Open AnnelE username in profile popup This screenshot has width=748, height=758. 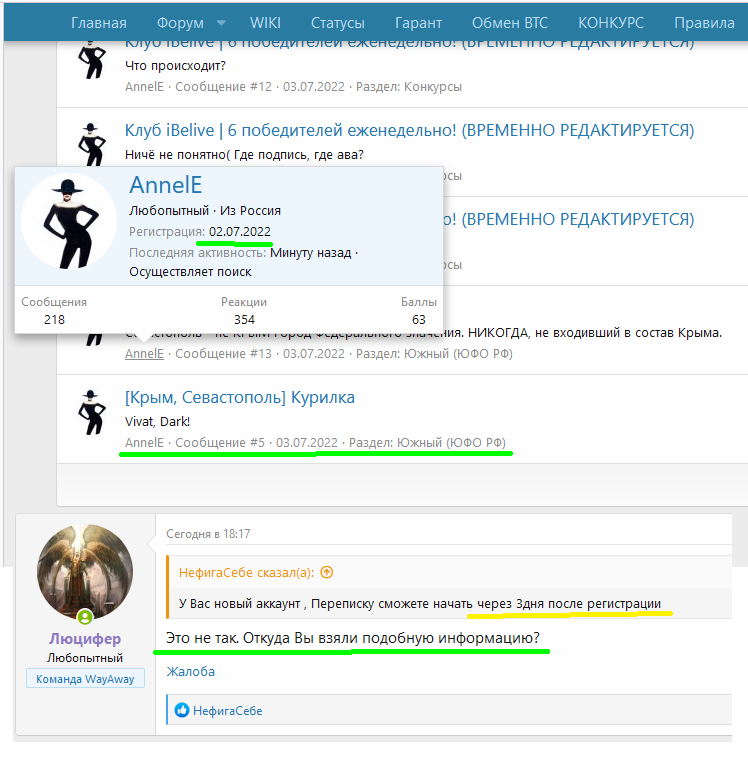[x=165, y=185]
